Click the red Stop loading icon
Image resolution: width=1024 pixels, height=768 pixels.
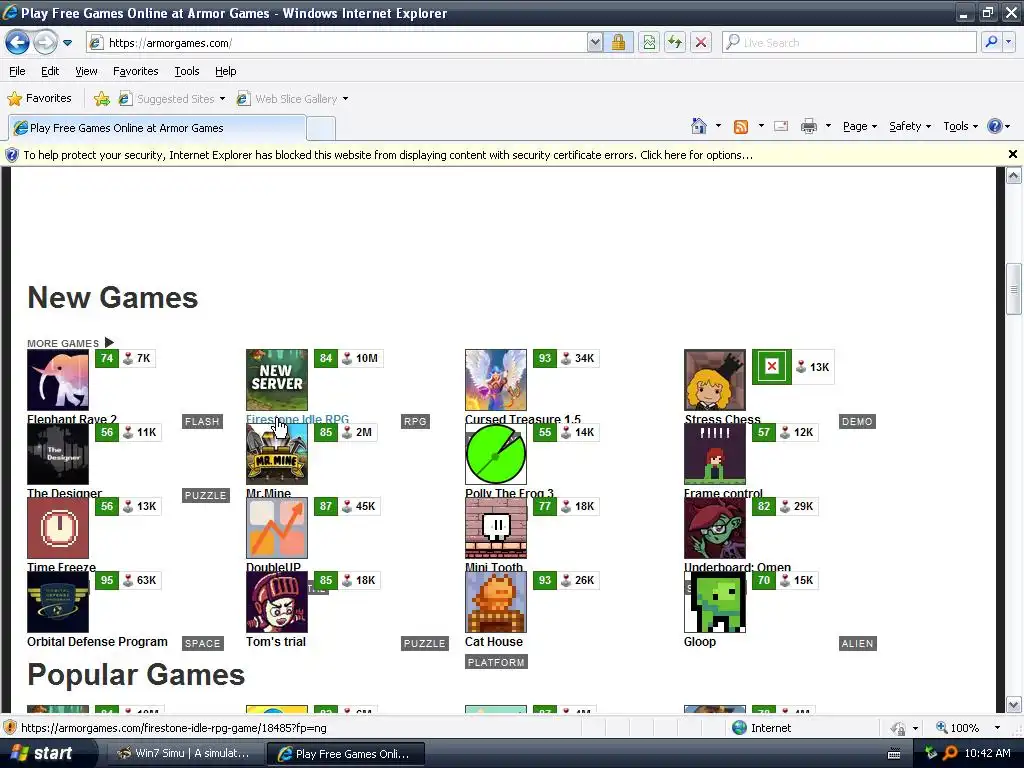[x=701, y=43]
